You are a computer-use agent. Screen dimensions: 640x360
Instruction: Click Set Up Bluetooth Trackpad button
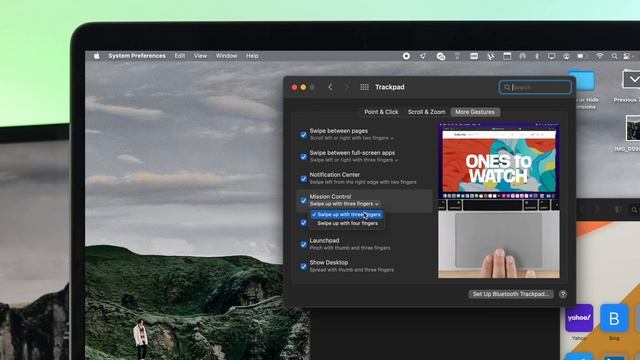coord(511,294)
